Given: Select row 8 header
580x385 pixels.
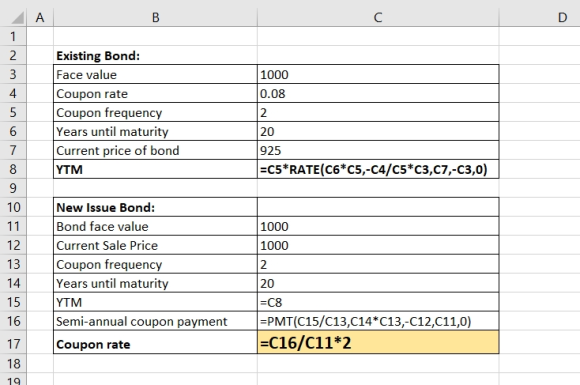Looking at the screenshot, I should [x=13, y=169].
